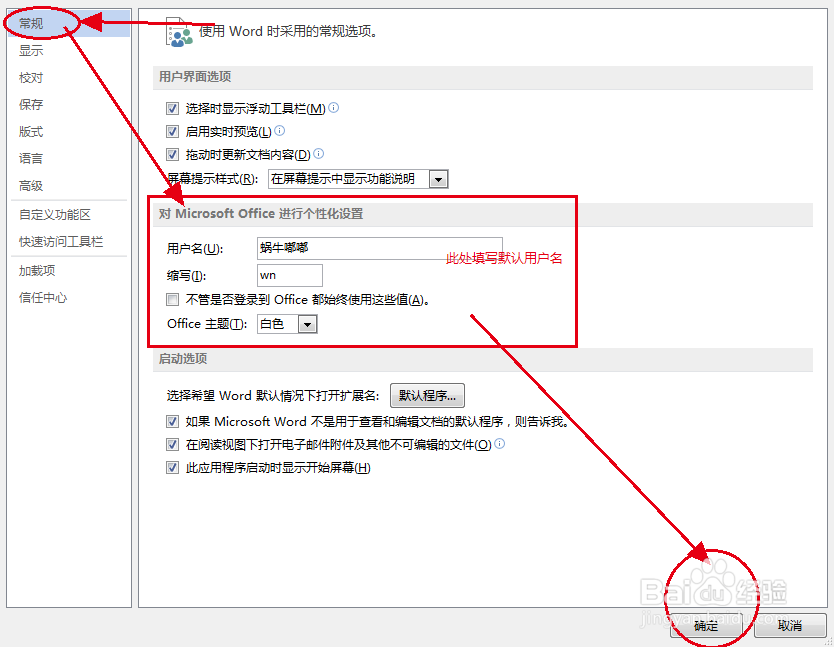Screen dimensions: 834x647
Task: Toggle default program notification checkbox
Action: pos(172,421)
